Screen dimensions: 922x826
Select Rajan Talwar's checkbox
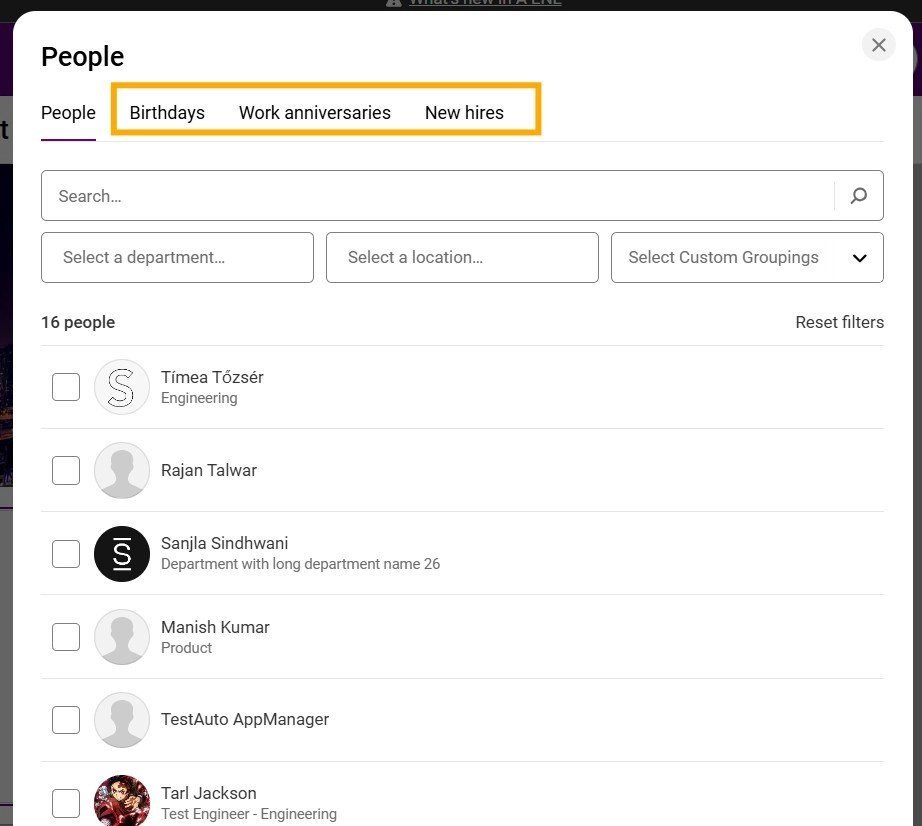coord(66,470)
